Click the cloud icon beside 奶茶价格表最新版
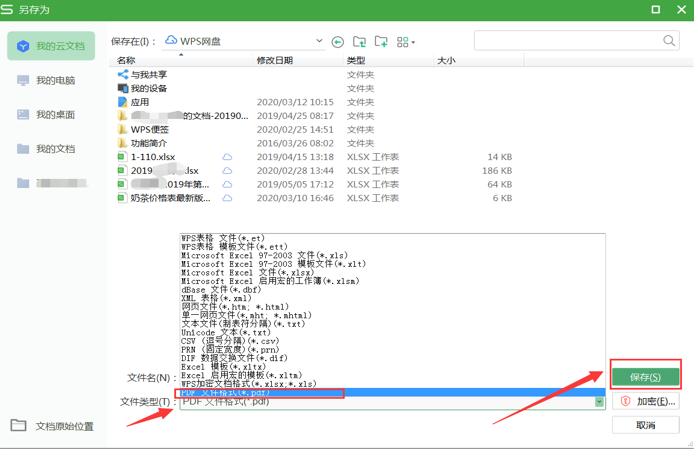The width and height of the screenshot is (698, 456). [227, 198]
